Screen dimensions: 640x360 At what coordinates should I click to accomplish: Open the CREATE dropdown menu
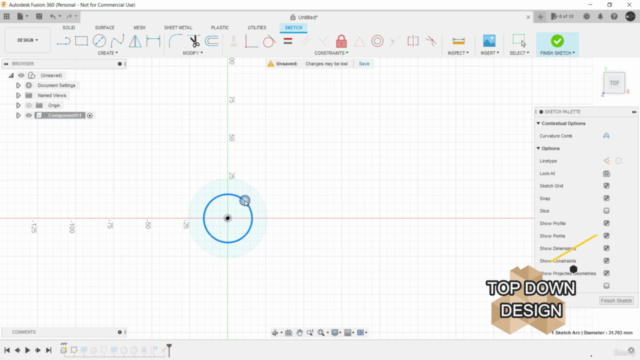108,53
